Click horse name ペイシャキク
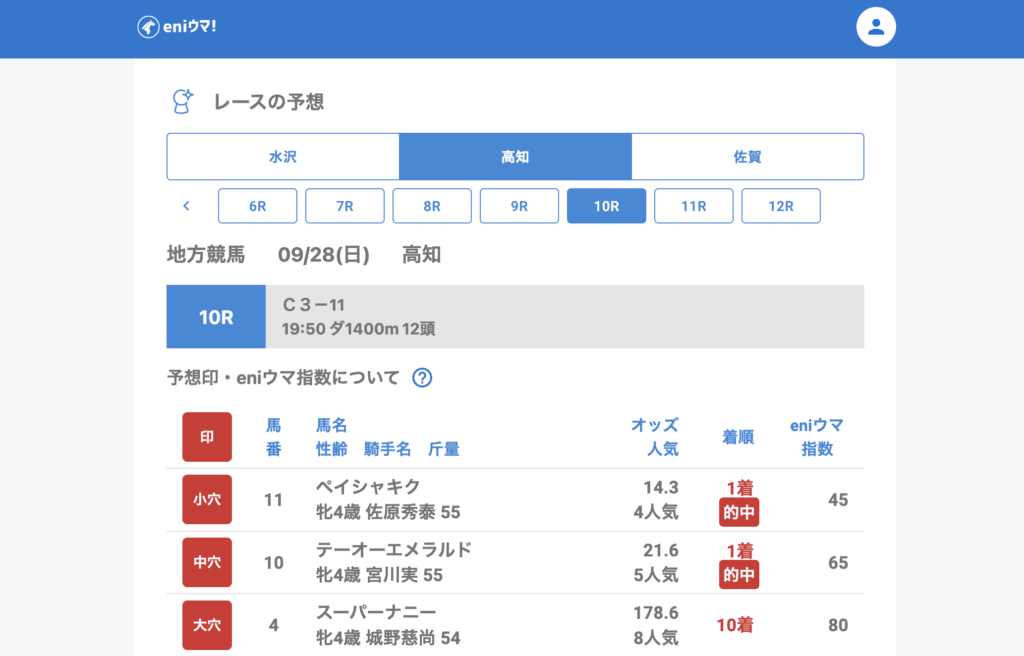This screenshot has height=656, width=1024. [x=368, y=487]
